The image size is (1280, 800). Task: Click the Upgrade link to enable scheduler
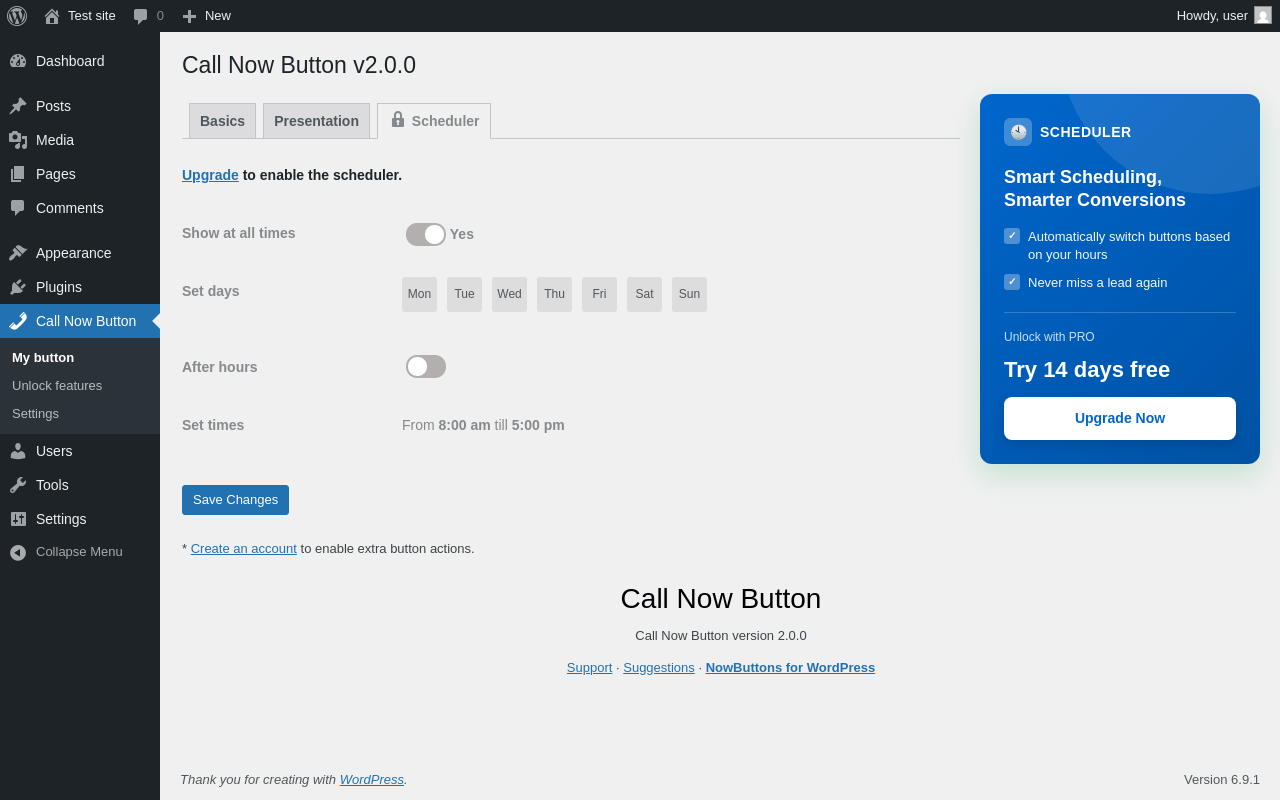[210, 175]
